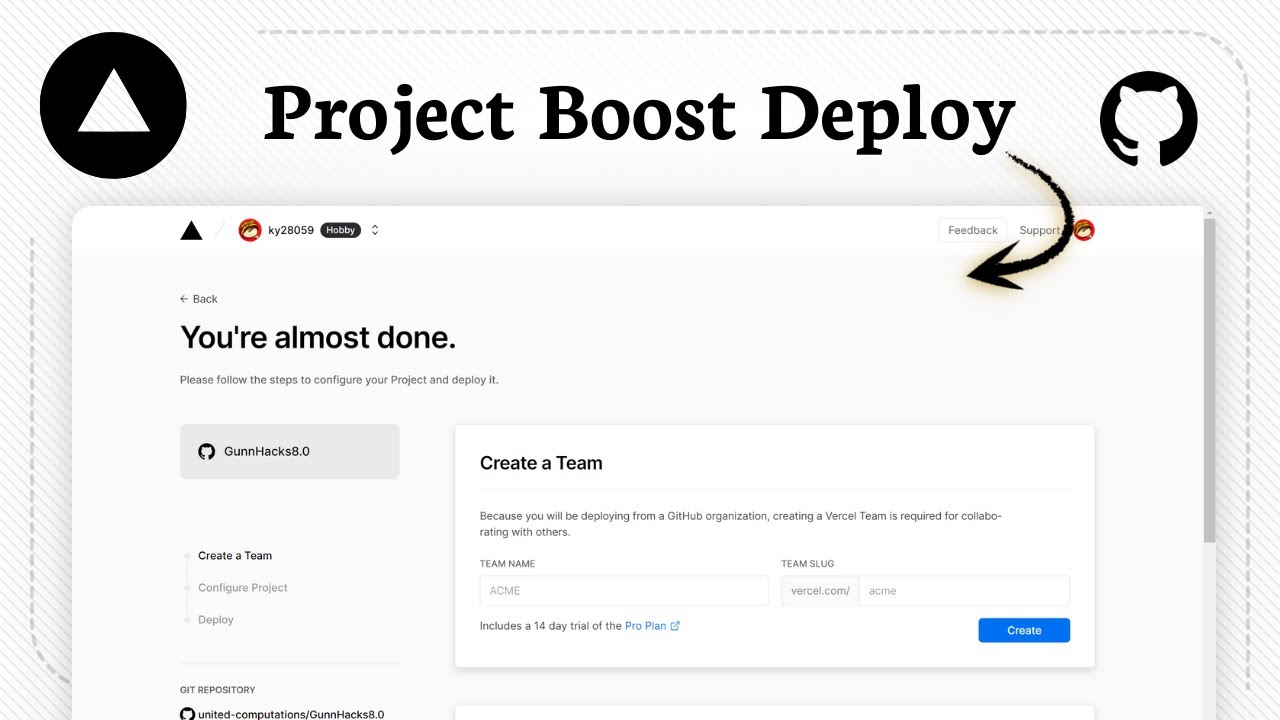The height and width of the screenshot is (720, 1280).
Task: Click the "vercel.com/" slug prefix
Action: (x=820, y=590)
